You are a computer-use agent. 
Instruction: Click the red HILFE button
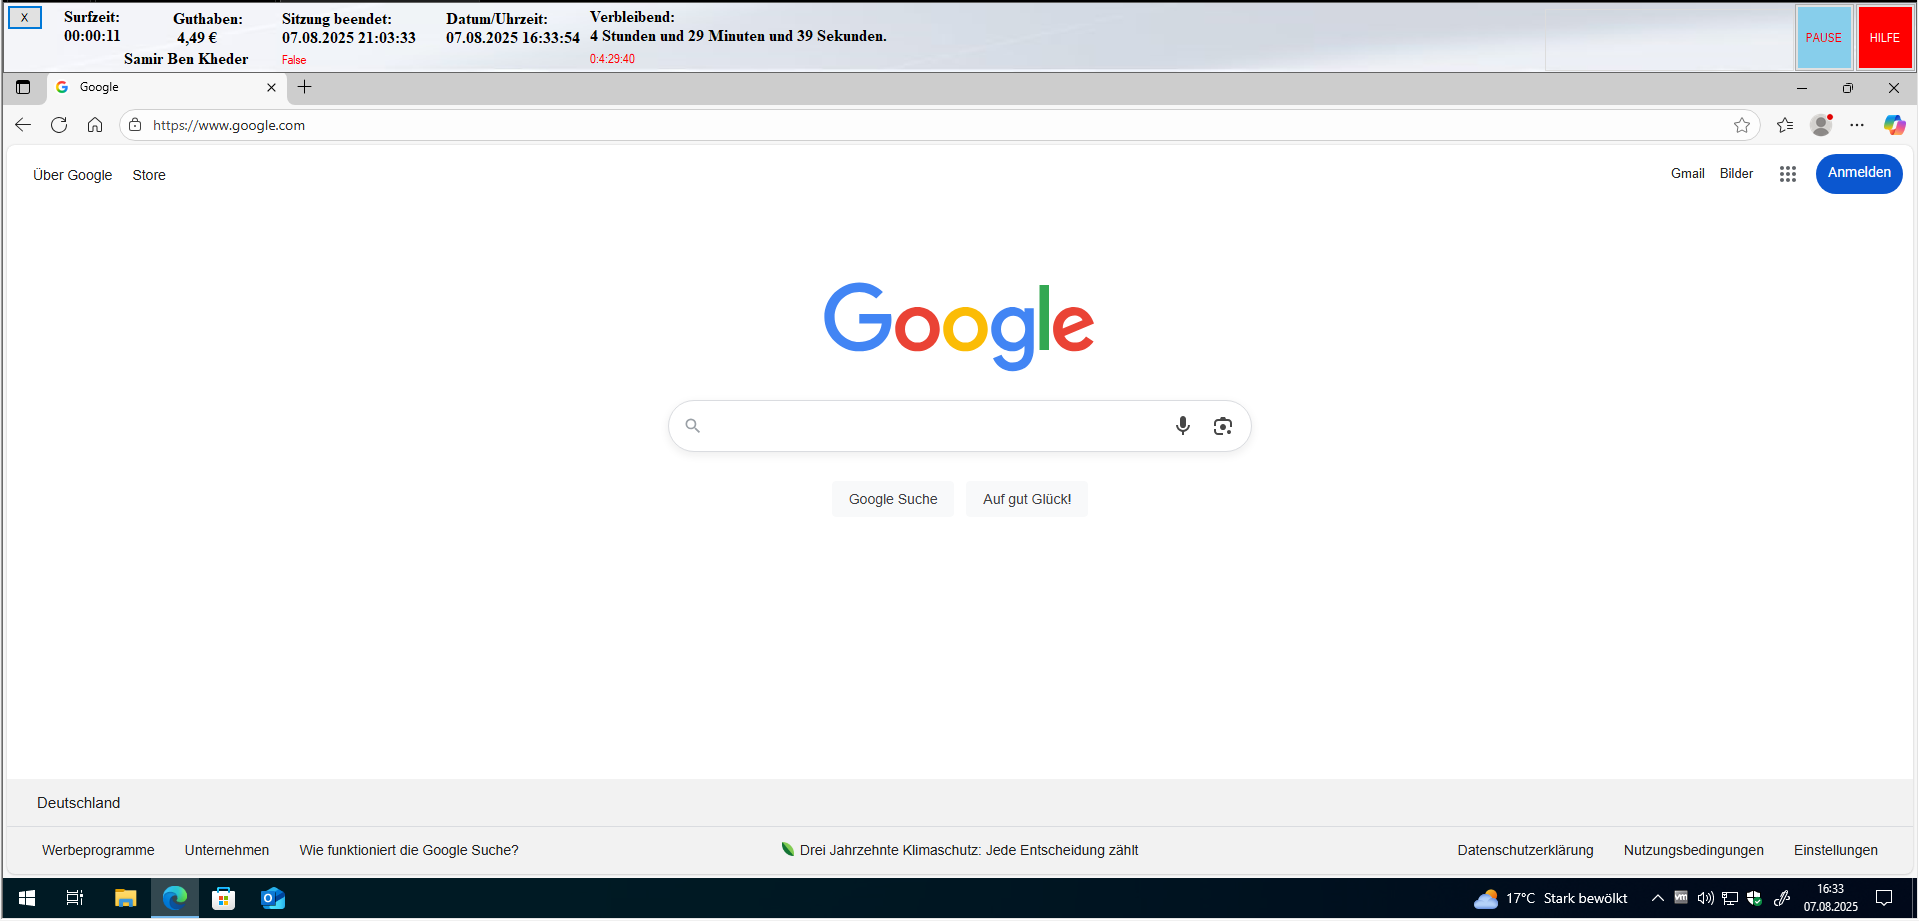pyautogui.click(x=1885, y=38)
